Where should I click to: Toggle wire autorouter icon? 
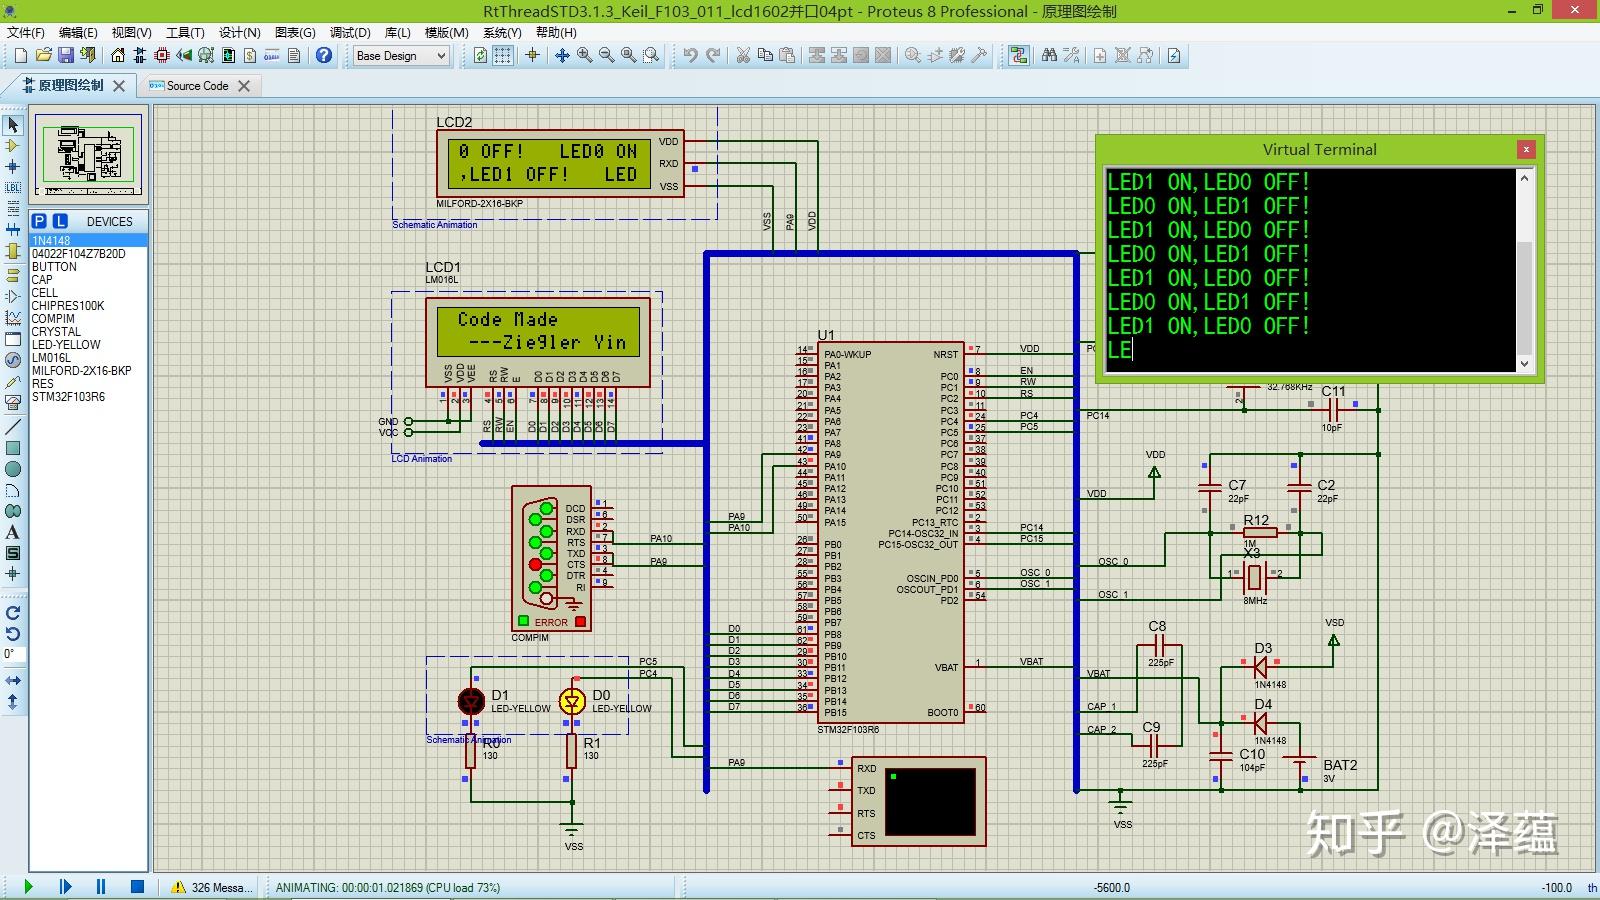click(x=1018, y=56)
